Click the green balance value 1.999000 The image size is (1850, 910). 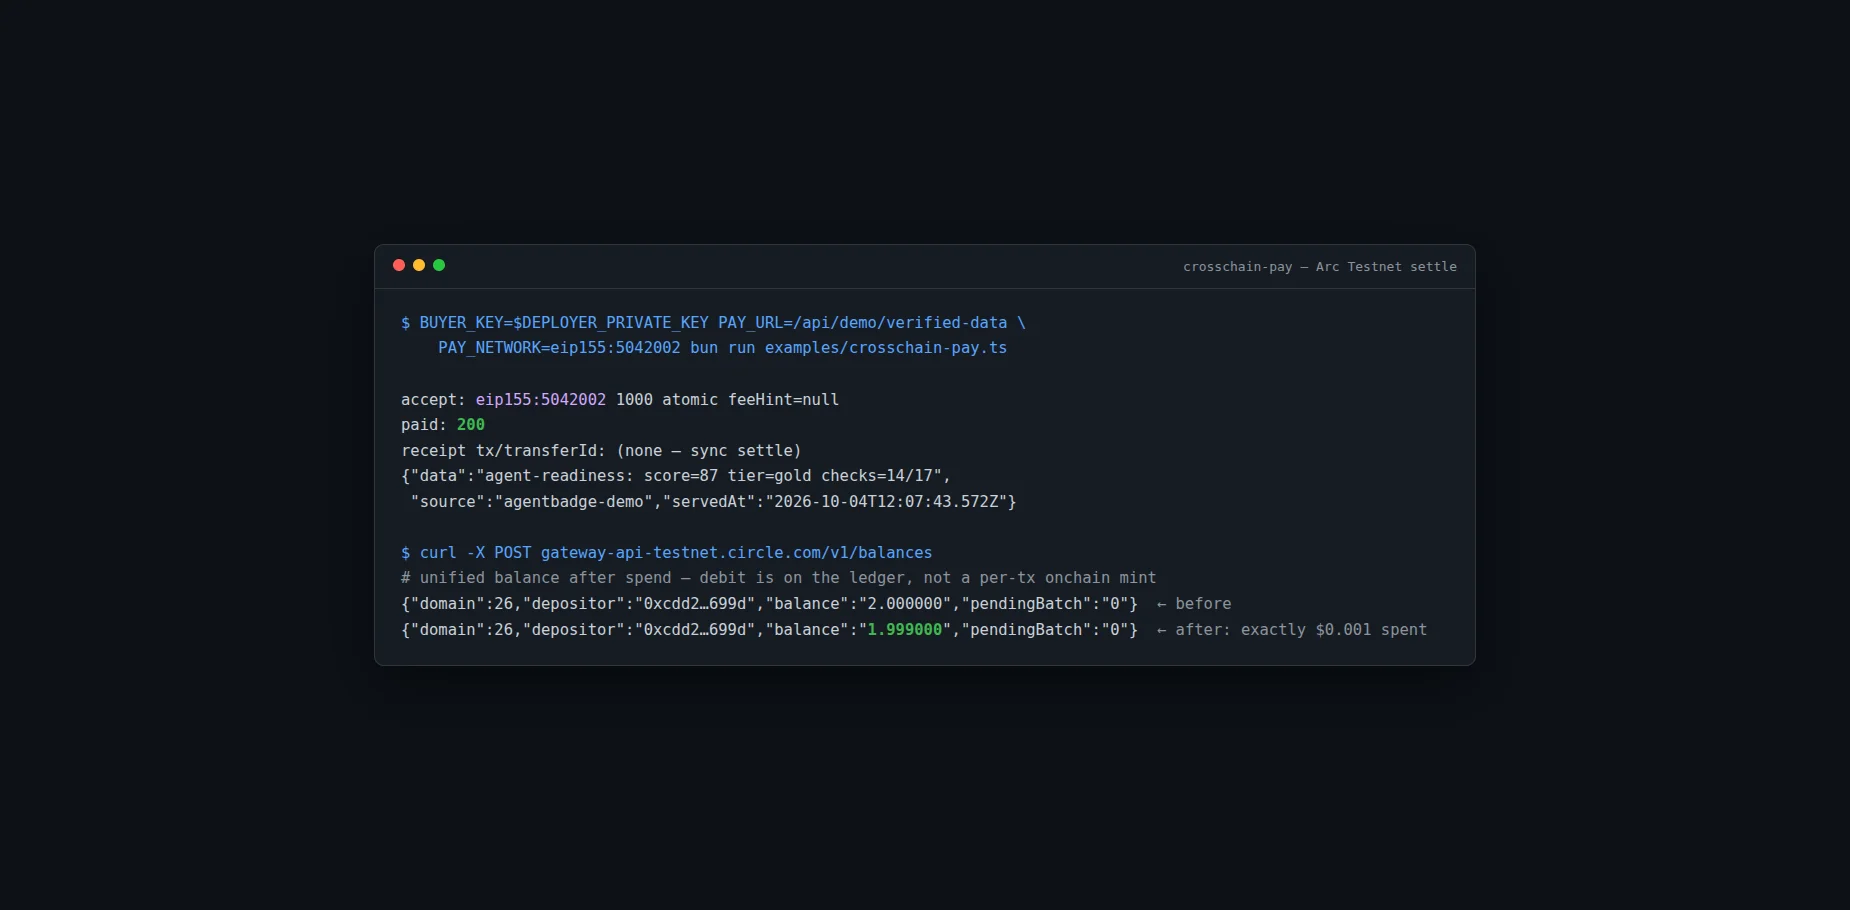(904, 630)
